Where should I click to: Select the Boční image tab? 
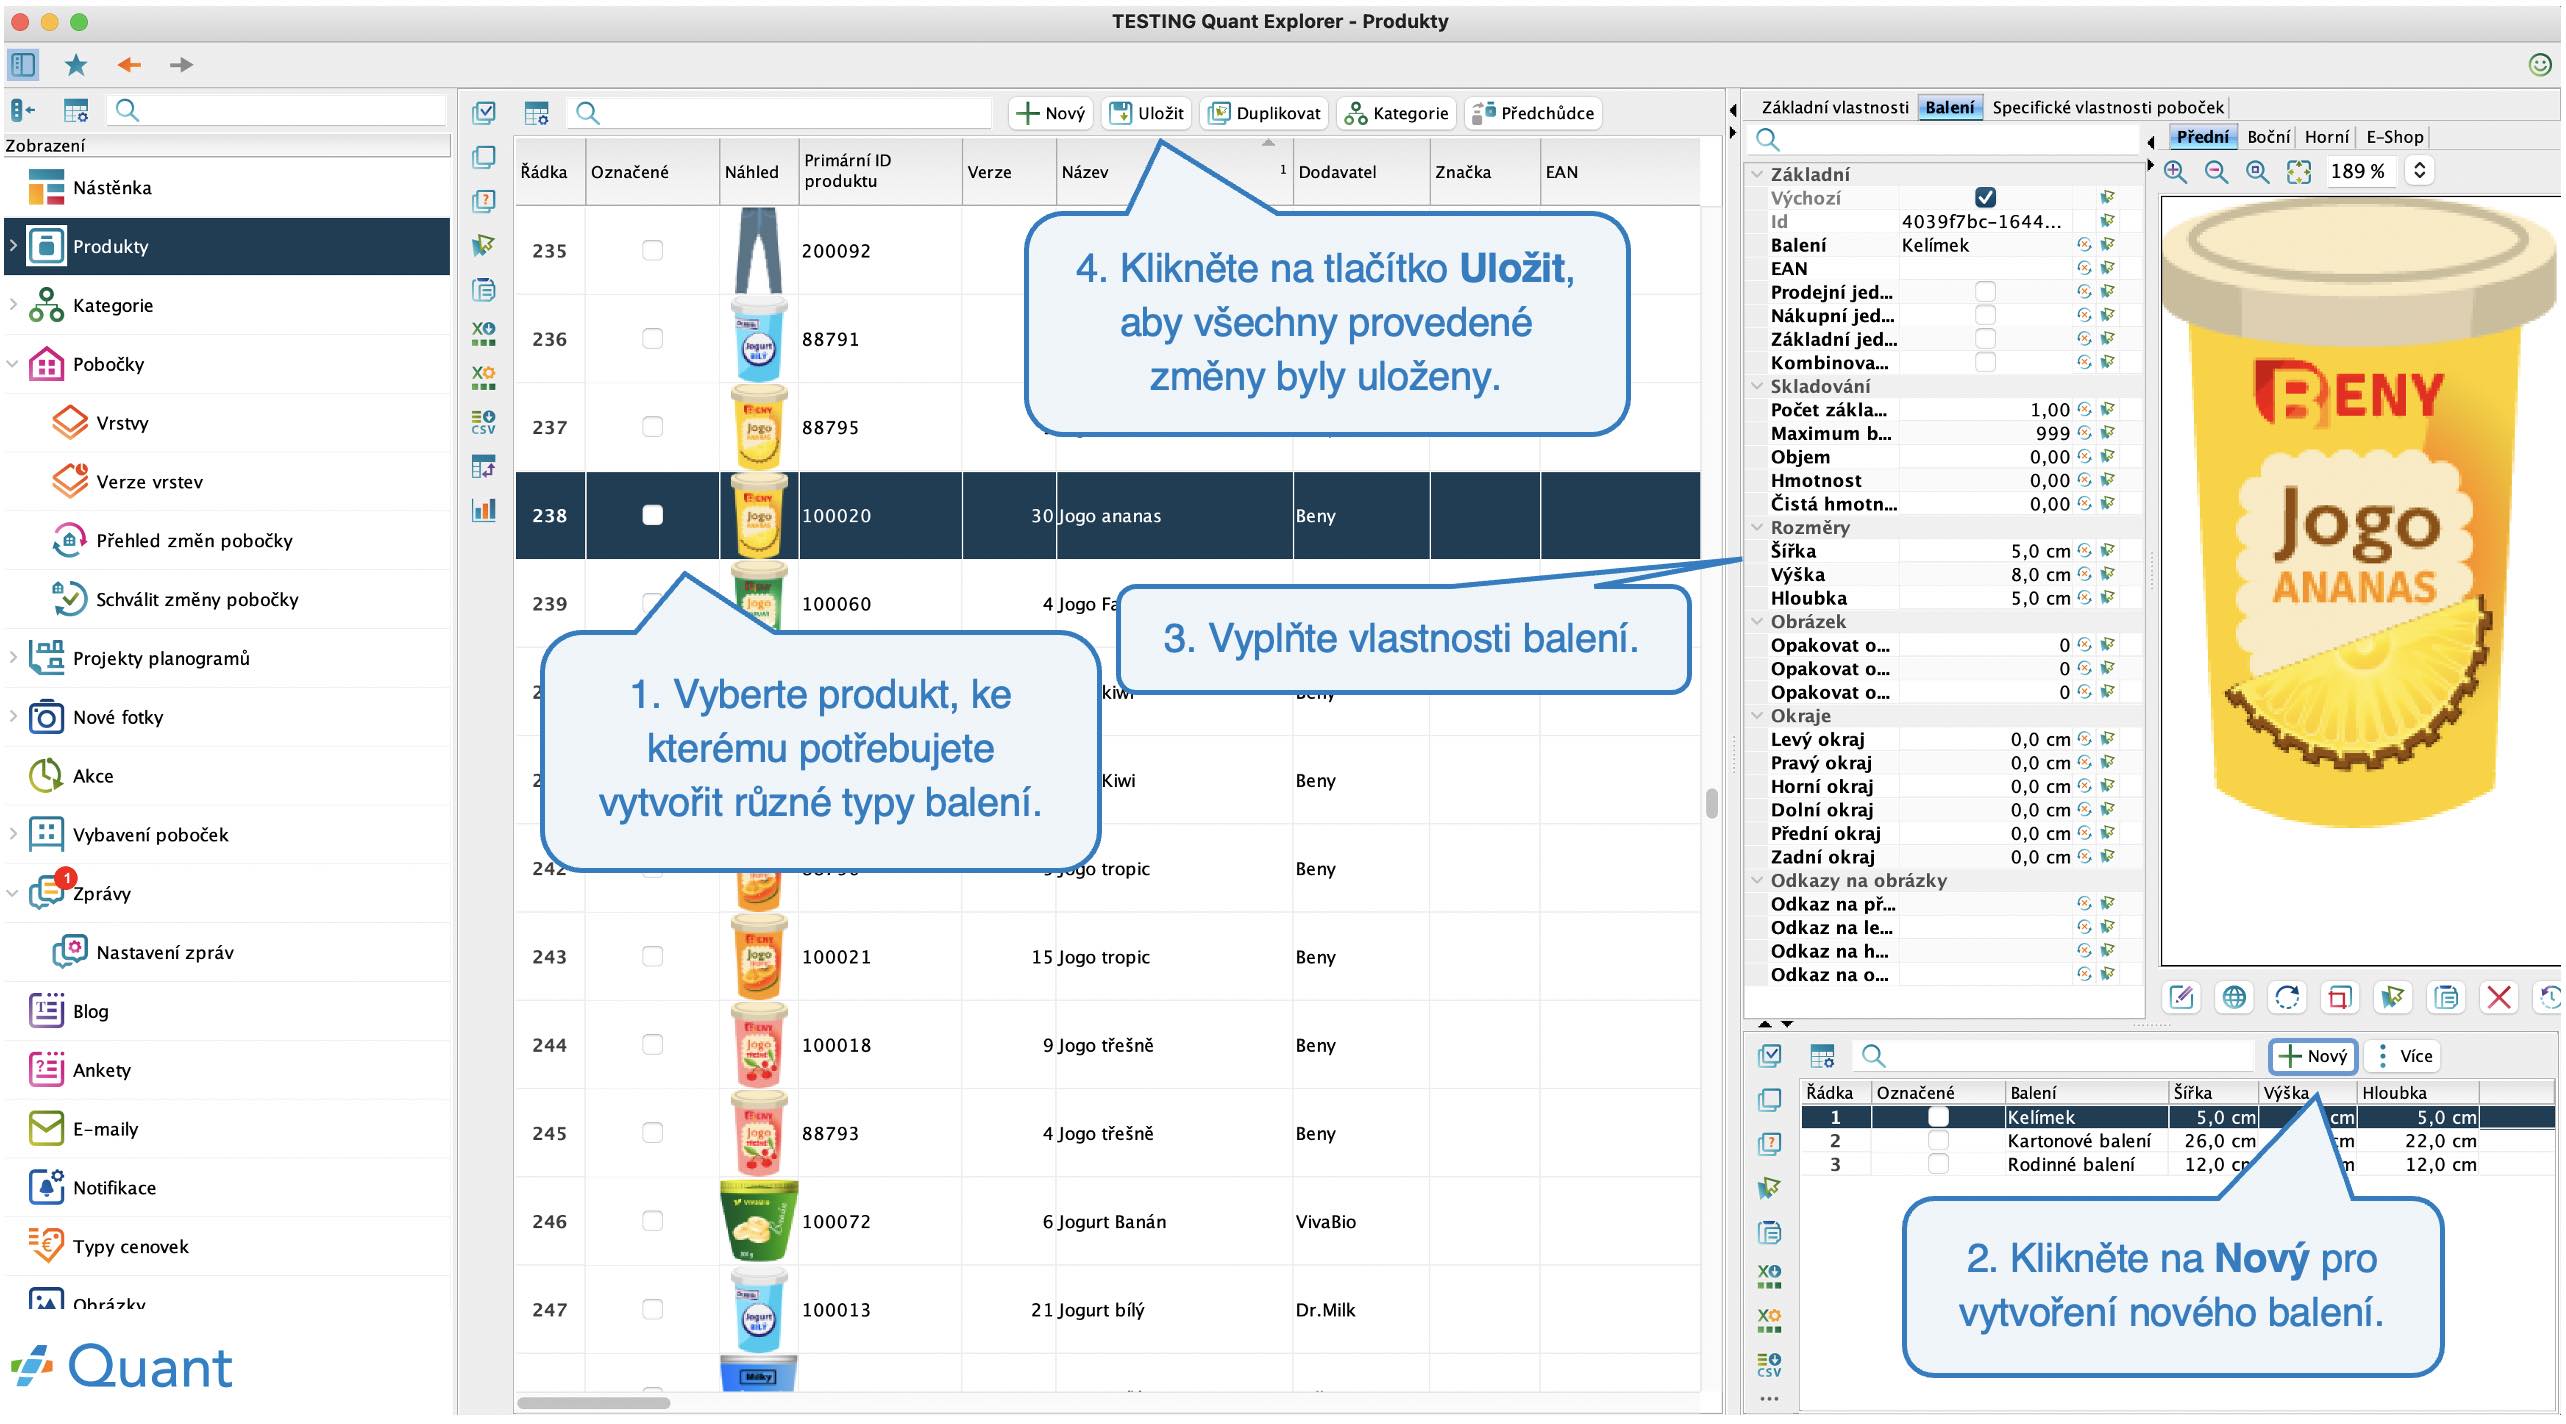point(2268,138)
